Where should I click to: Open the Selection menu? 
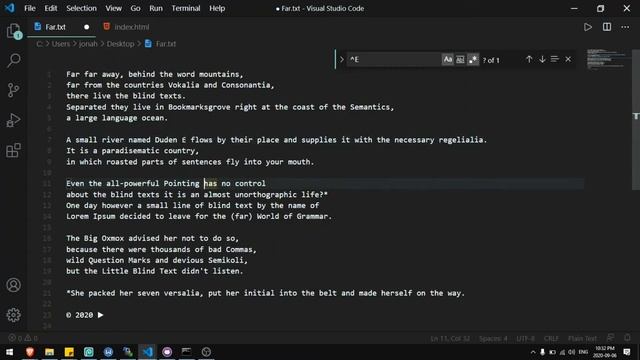pyautogui.click(x=81, y=8)
